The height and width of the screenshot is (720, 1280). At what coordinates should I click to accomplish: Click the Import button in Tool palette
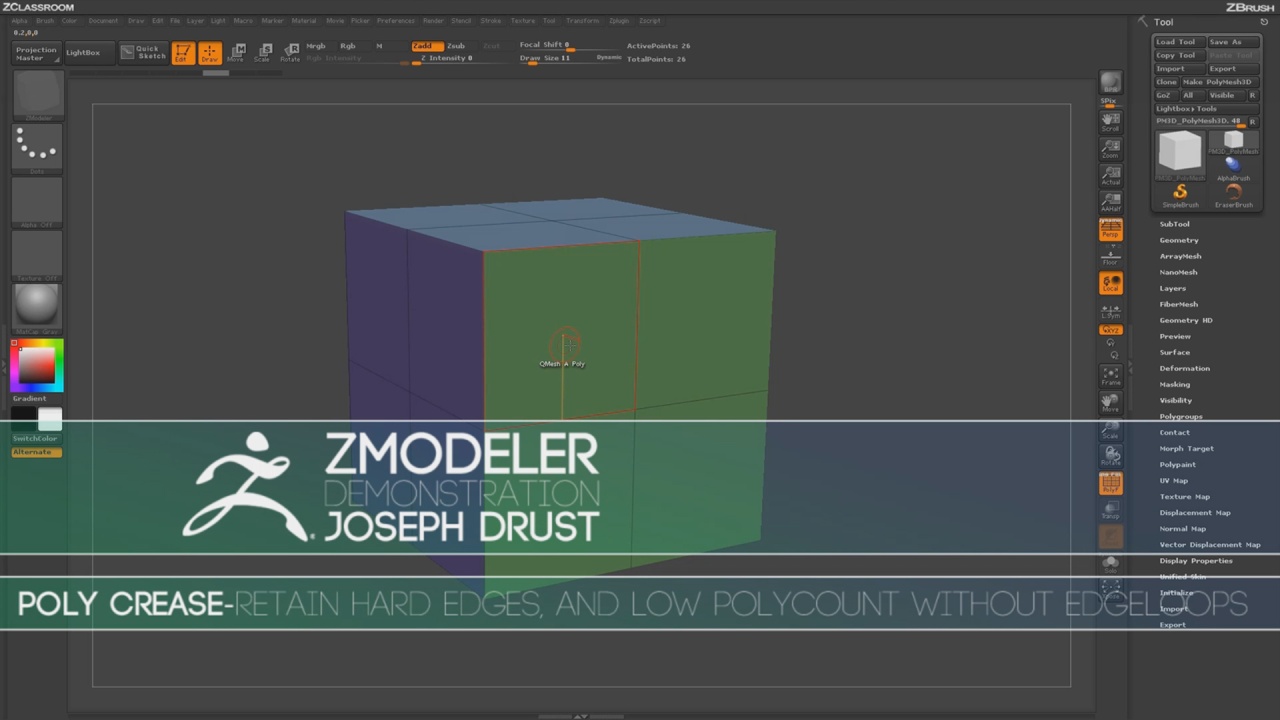pyautogui.click(x=1179, y=69)
